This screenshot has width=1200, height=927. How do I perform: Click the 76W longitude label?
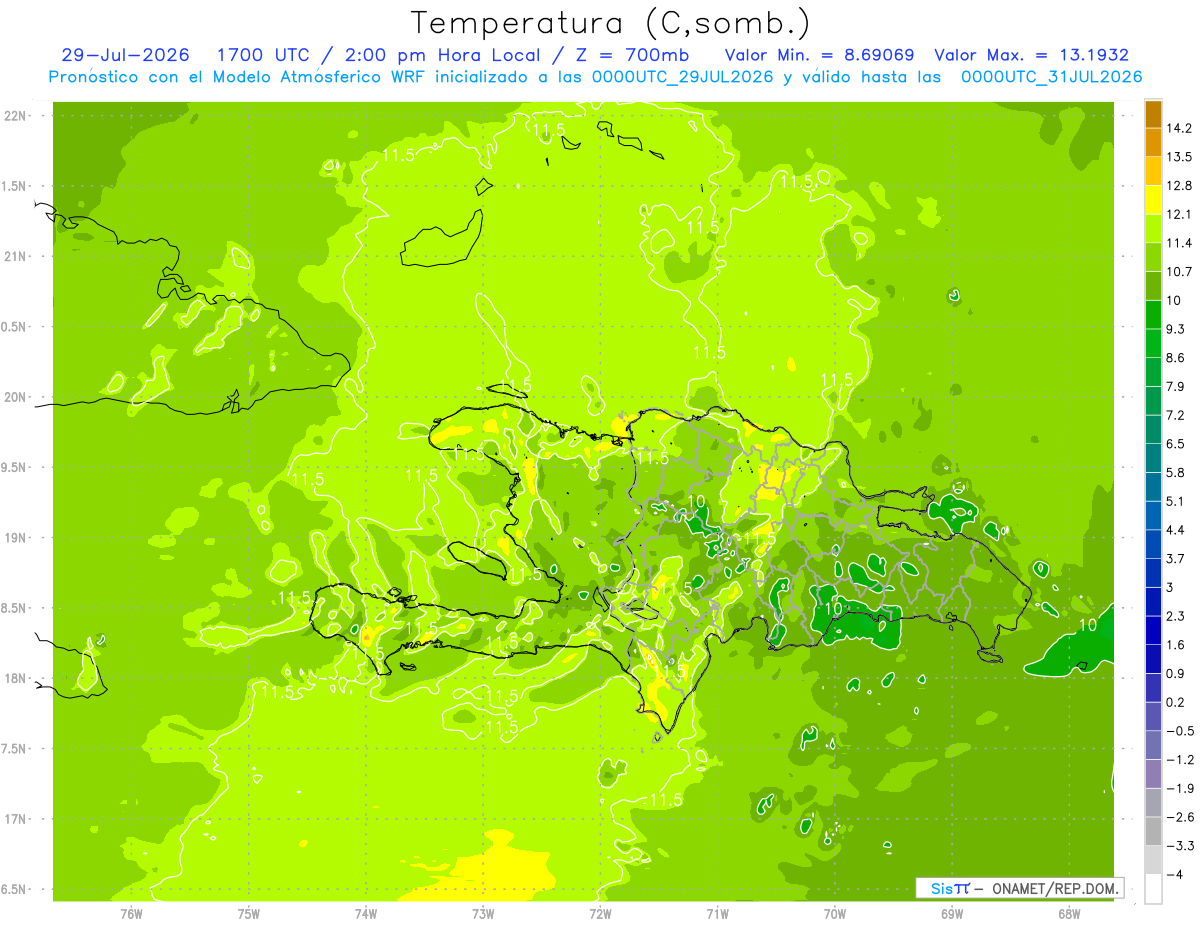pos(131,913)
